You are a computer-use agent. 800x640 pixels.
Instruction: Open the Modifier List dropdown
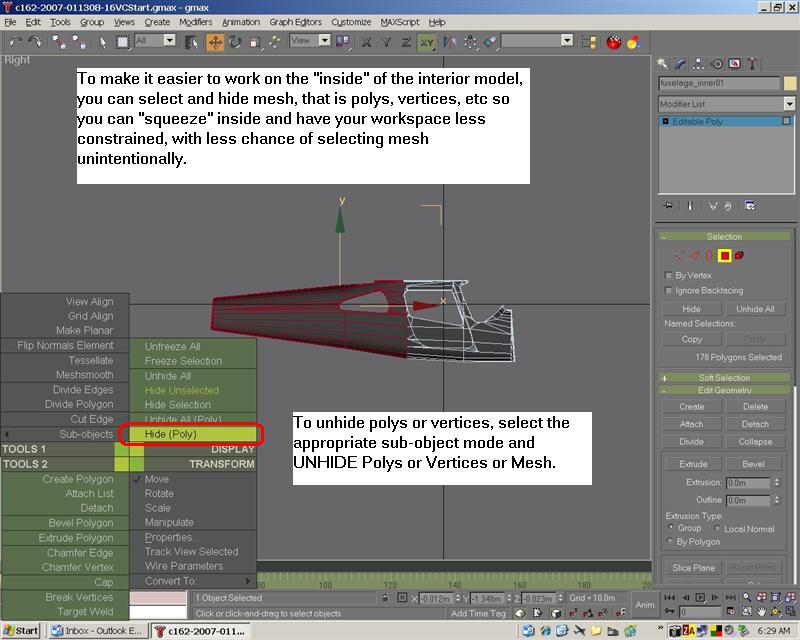pyautogui.click(x=789, y=104)
